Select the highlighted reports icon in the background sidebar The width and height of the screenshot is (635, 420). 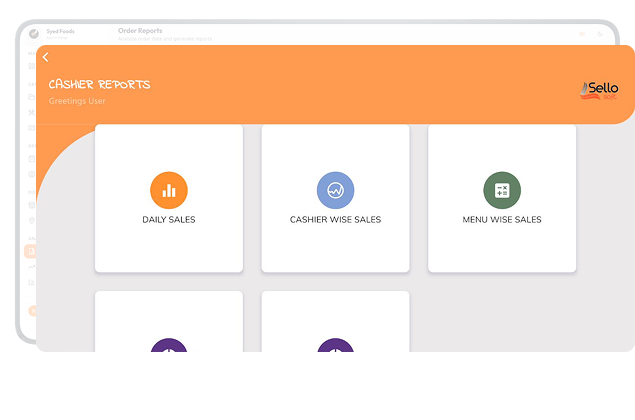click(30, 251)
